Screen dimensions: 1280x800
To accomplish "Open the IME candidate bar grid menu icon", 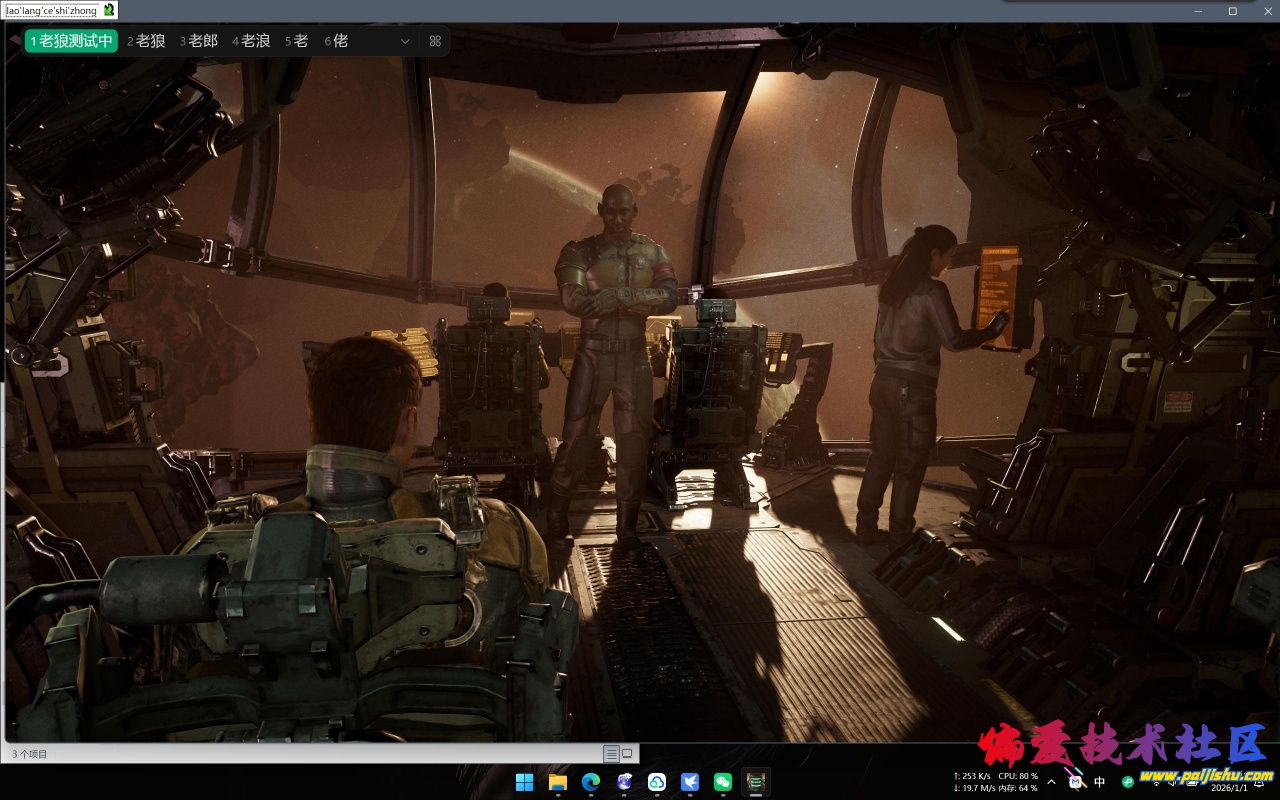I will coord(435,41).
